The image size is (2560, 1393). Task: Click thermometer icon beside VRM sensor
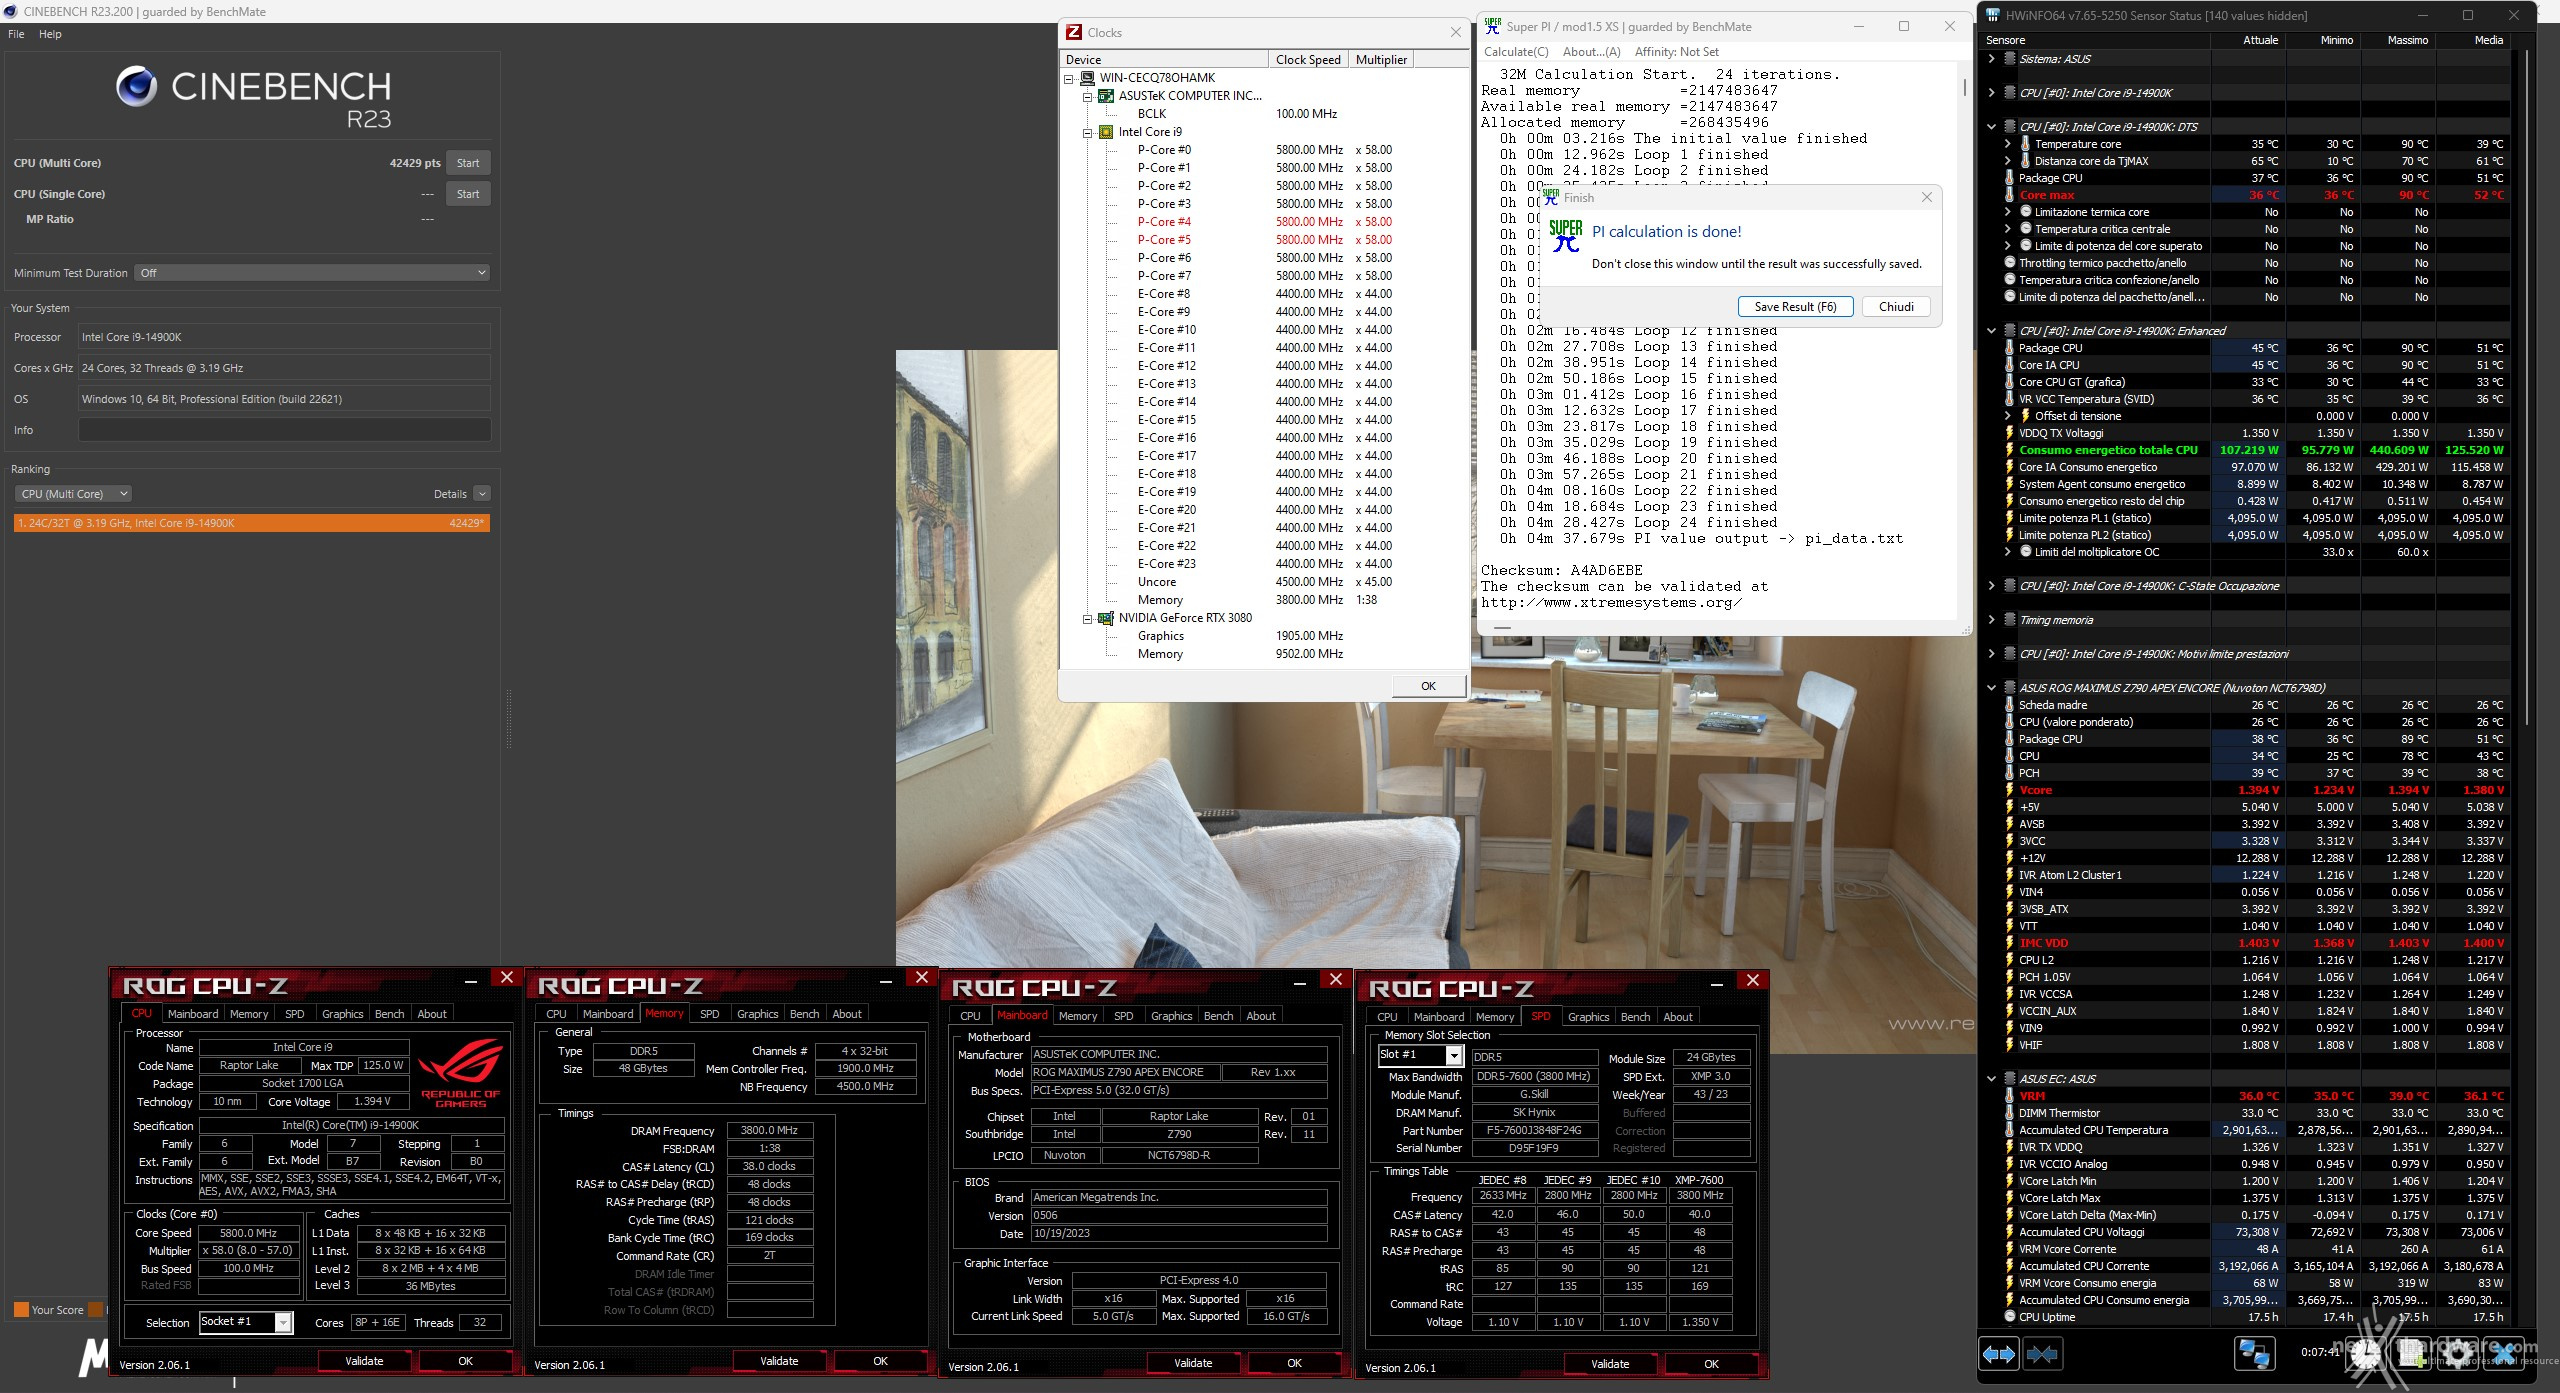pos(2009,1096)
